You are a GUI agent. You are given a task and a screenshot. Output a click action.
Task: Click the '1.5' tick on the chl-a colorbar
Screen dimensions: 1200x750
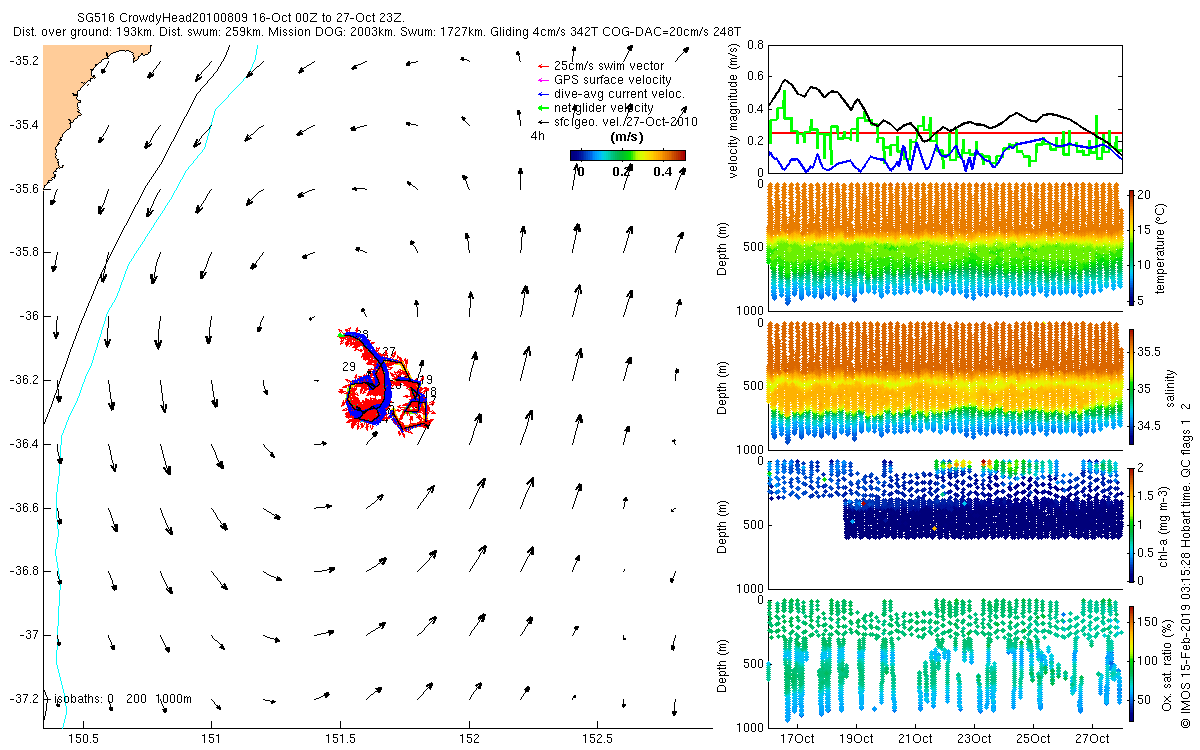click(1148, 495)
